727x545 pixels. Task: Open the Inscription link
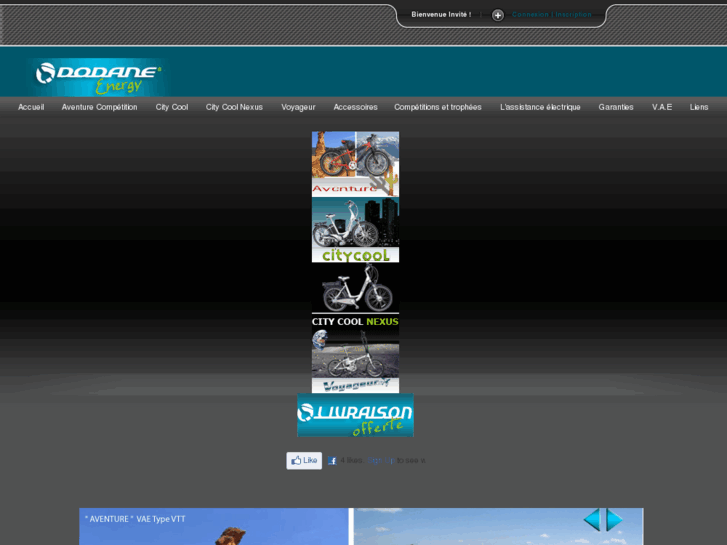click(x=573, y=14)
